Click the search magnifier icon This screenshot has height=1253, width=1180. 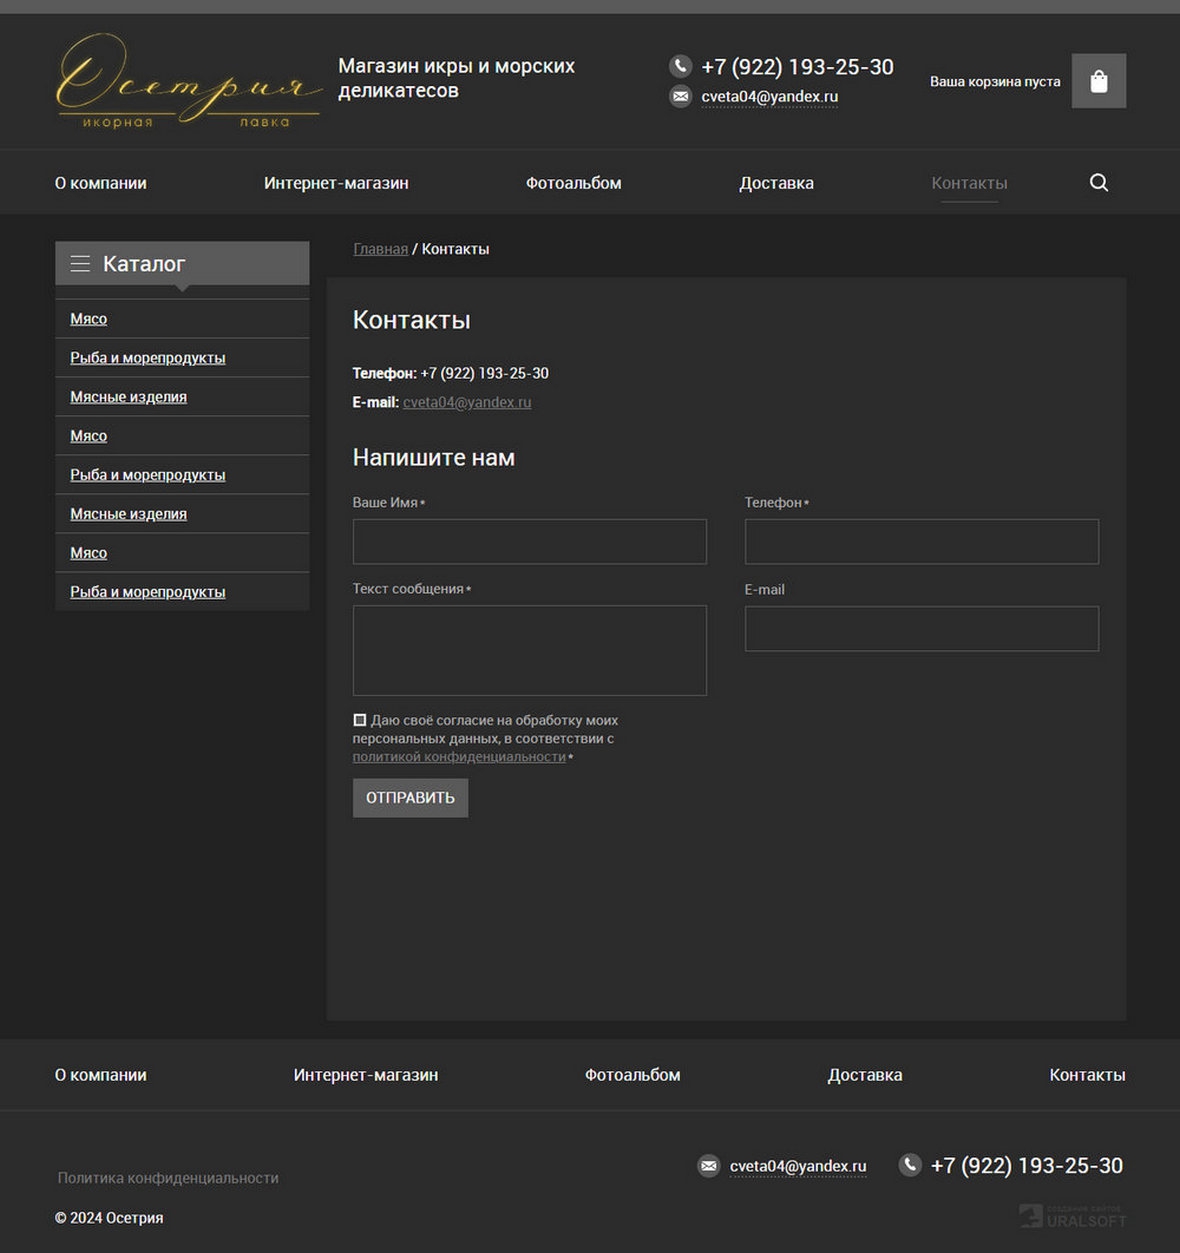click(1098, 183)
